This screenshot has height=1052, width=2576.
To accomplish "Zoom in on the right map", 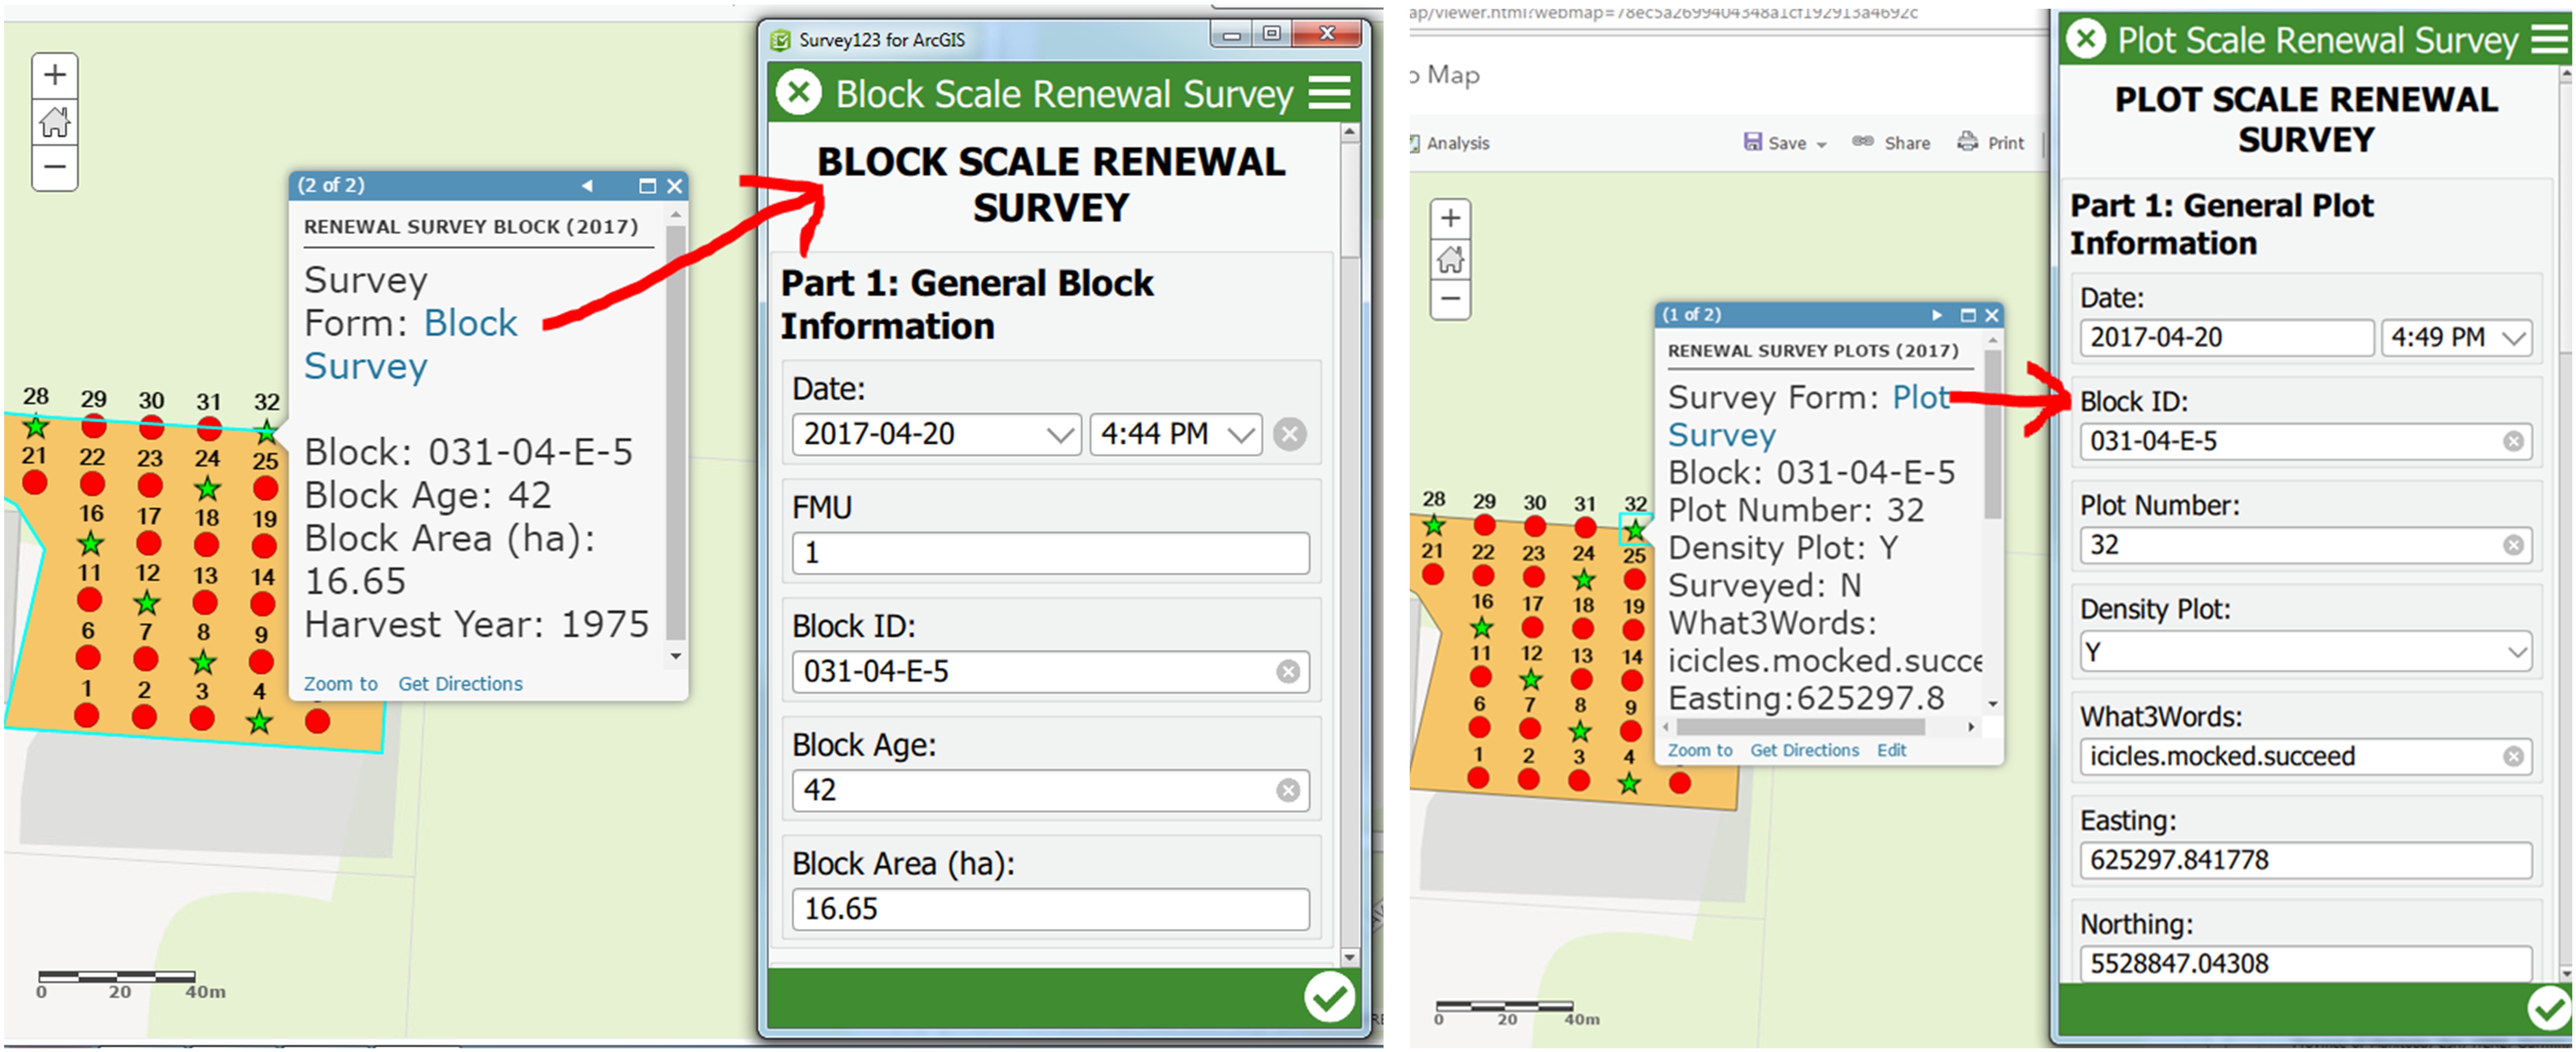I will (x=1450, y=219).
